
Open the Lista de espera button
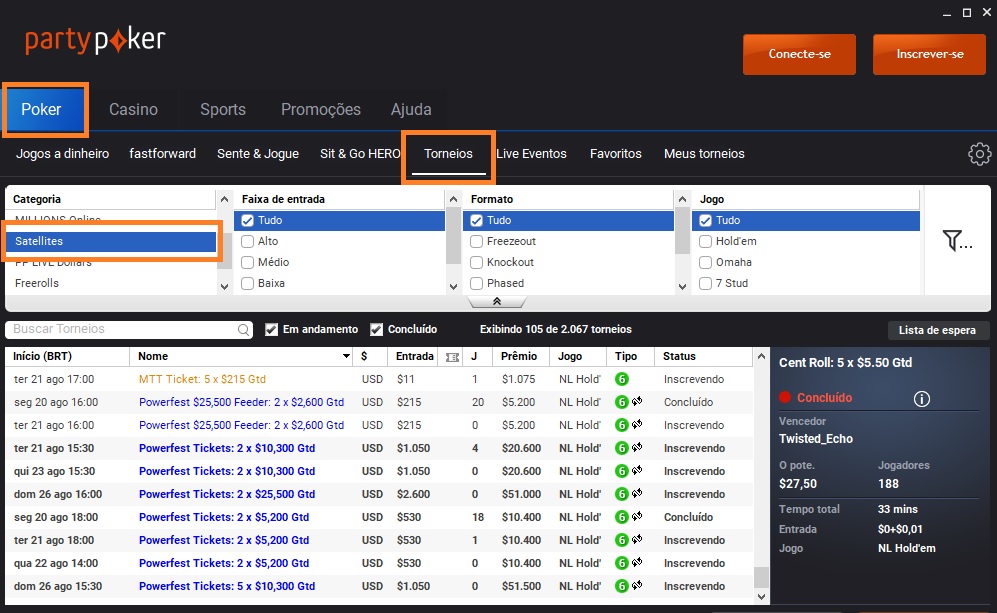(x=937, y=330)
